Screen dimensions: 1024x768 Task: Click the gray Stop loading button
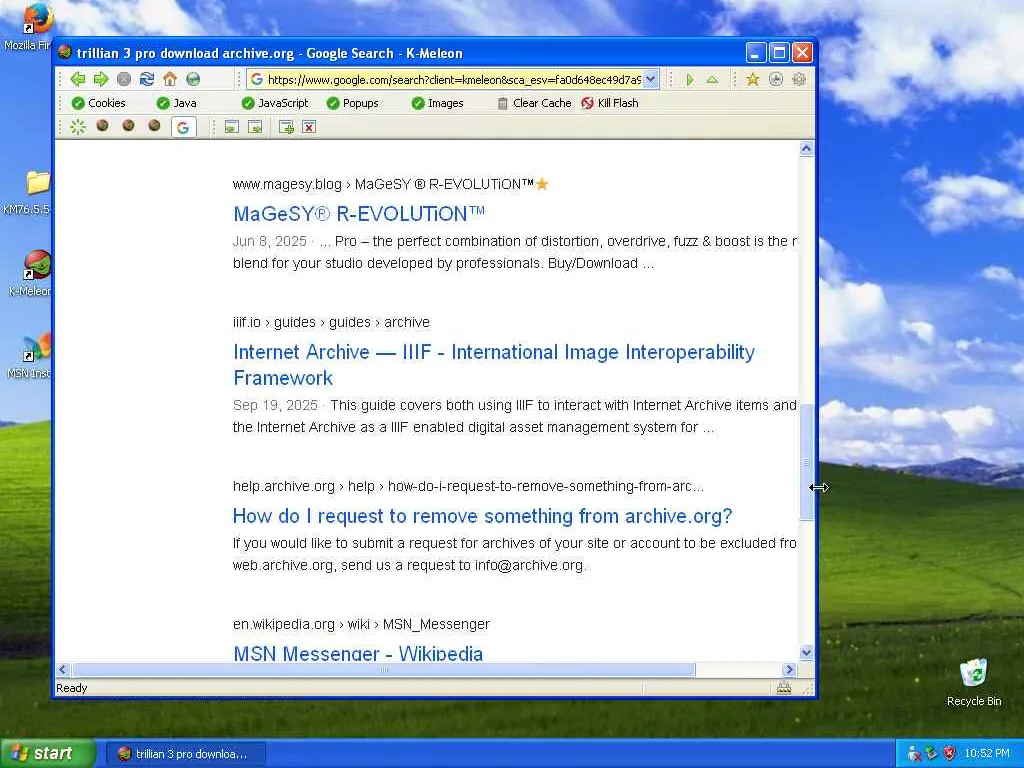123,79
